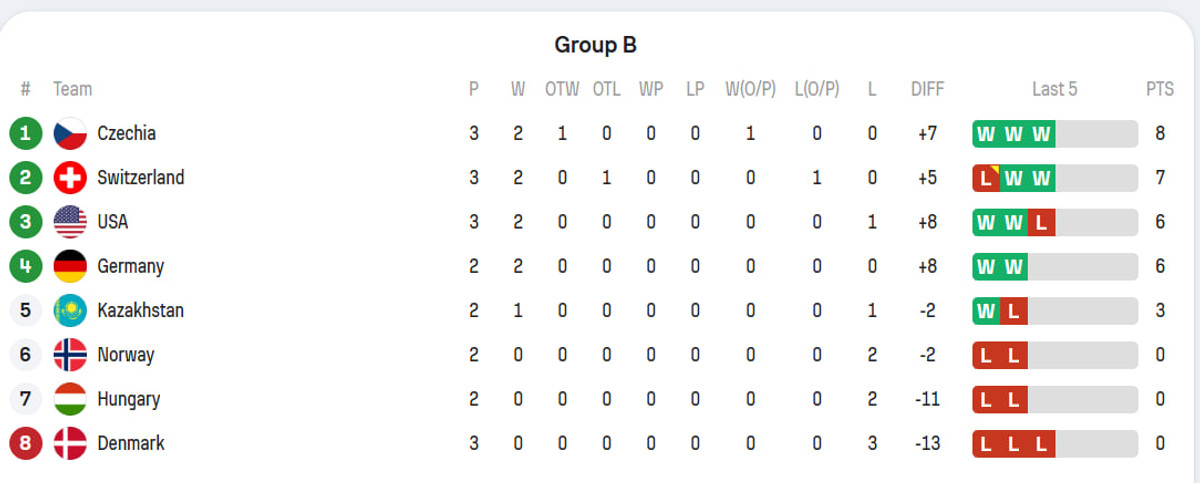
Task: Click the Germany flag icon
Action: point(70,267)
